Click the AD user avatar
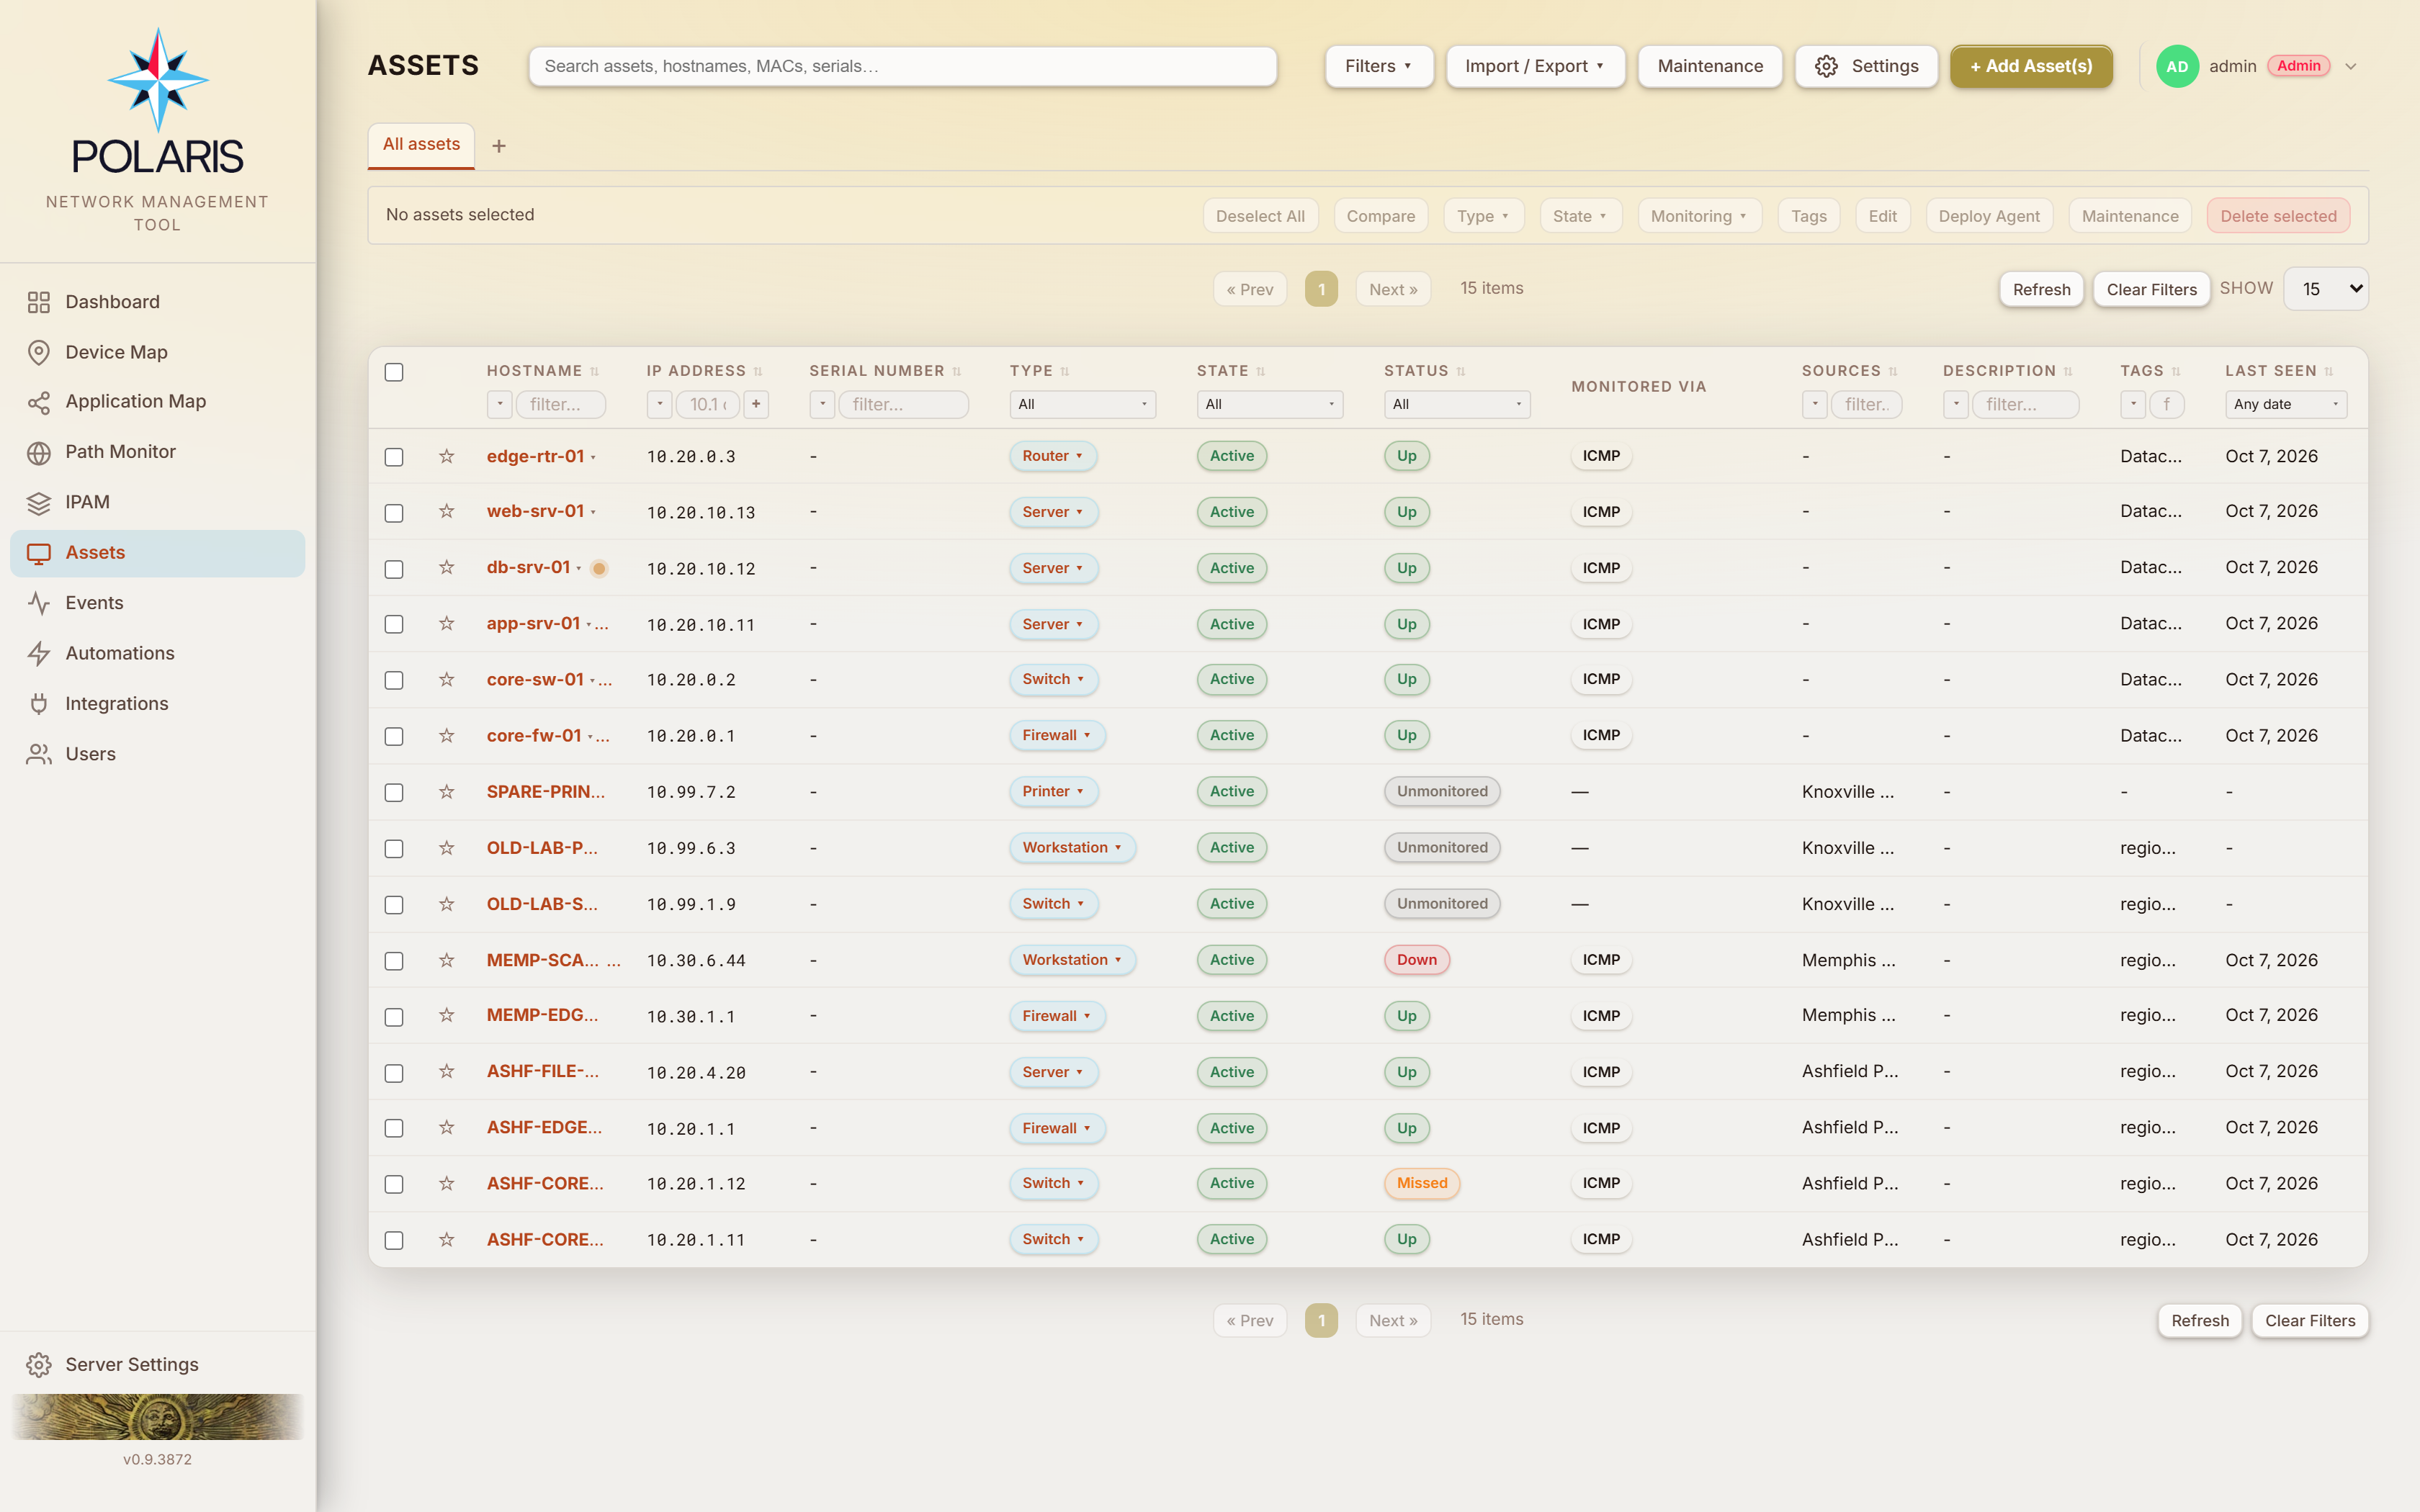The image size is (2420, 1512). pyautogui.click(x=2177, y=66)
